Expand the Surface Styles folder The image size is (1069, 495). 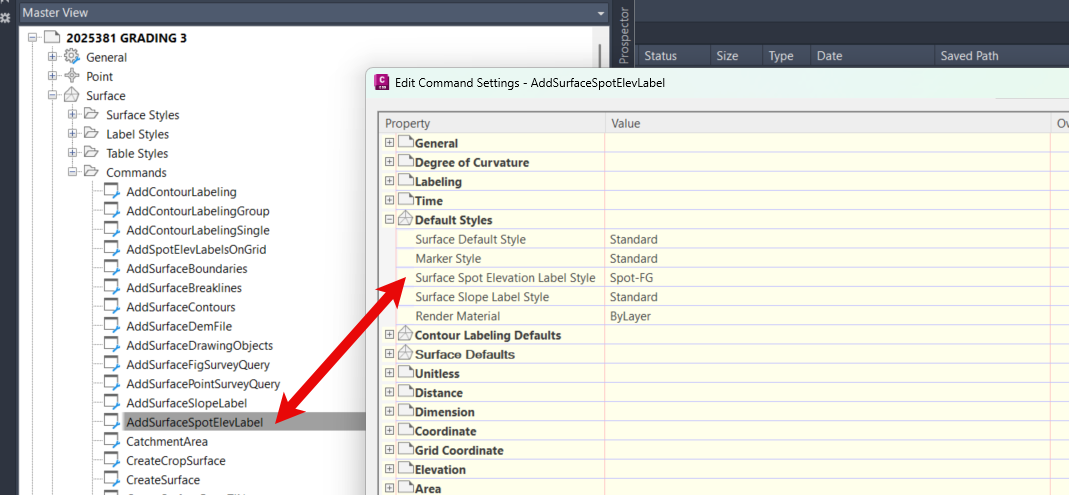[x=72, y=115]
